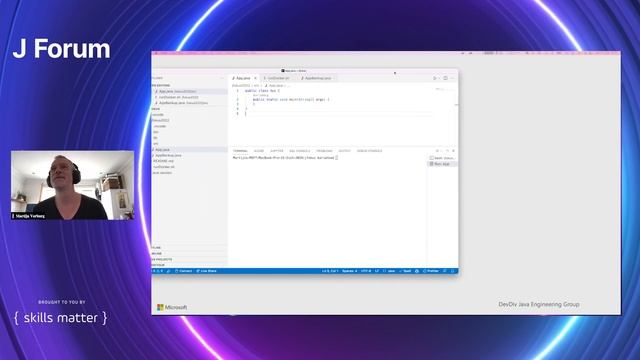
Task: Split the editor with the layout icon
Action: 445,78
